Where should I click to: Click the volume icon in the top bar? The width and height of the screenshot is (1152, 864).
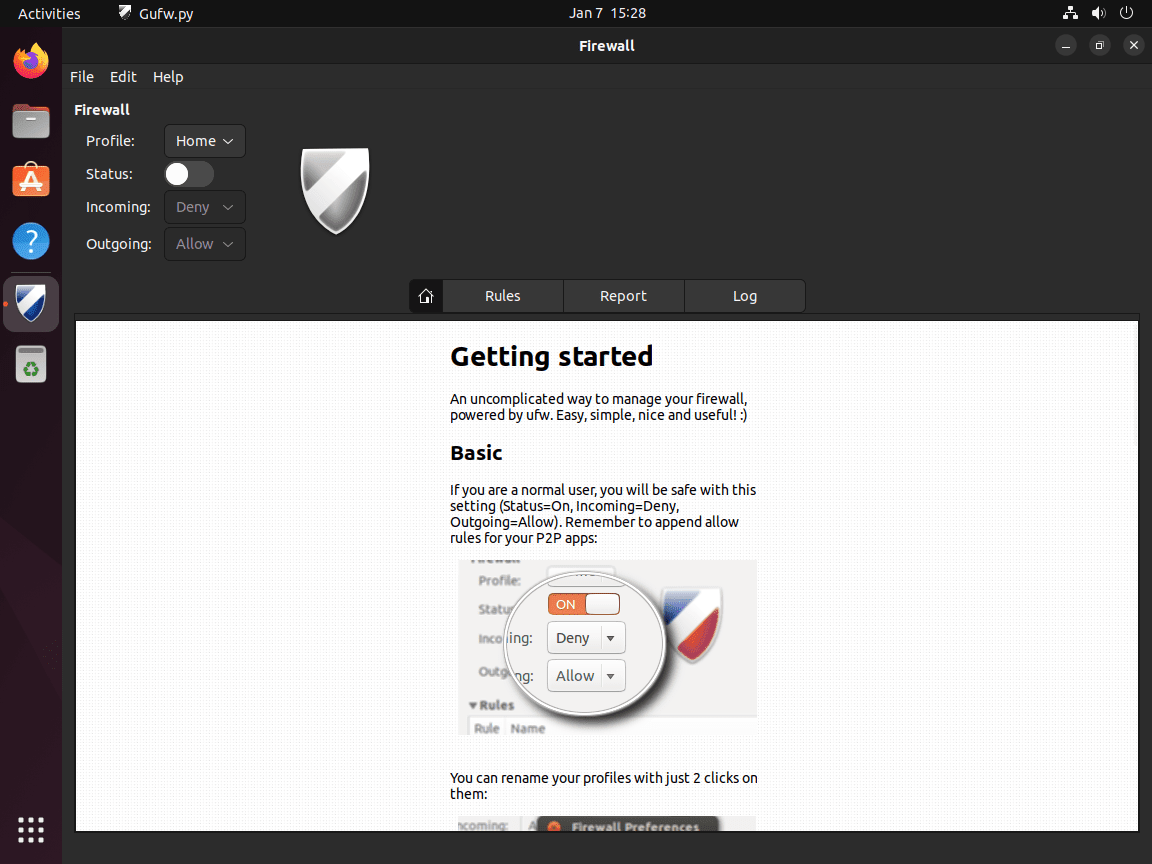tap(1098, 13)
